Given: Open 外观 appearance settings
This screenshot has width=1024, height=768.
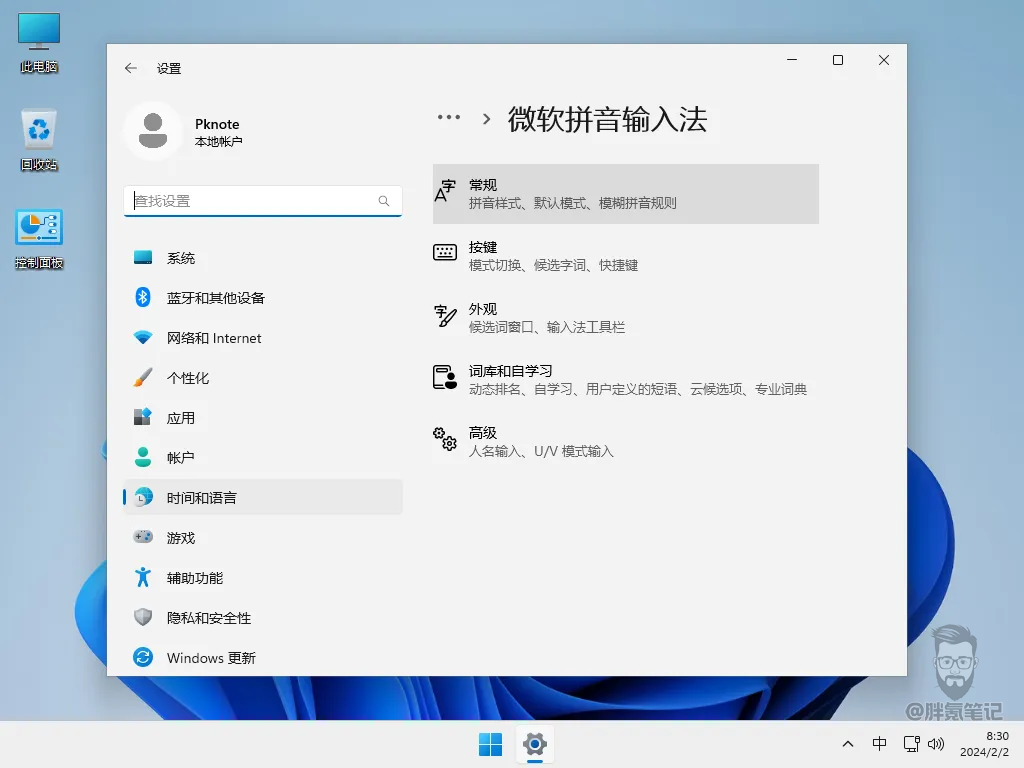Looking at the screenshot, I should pyautogui.click(x=626, y=318).
